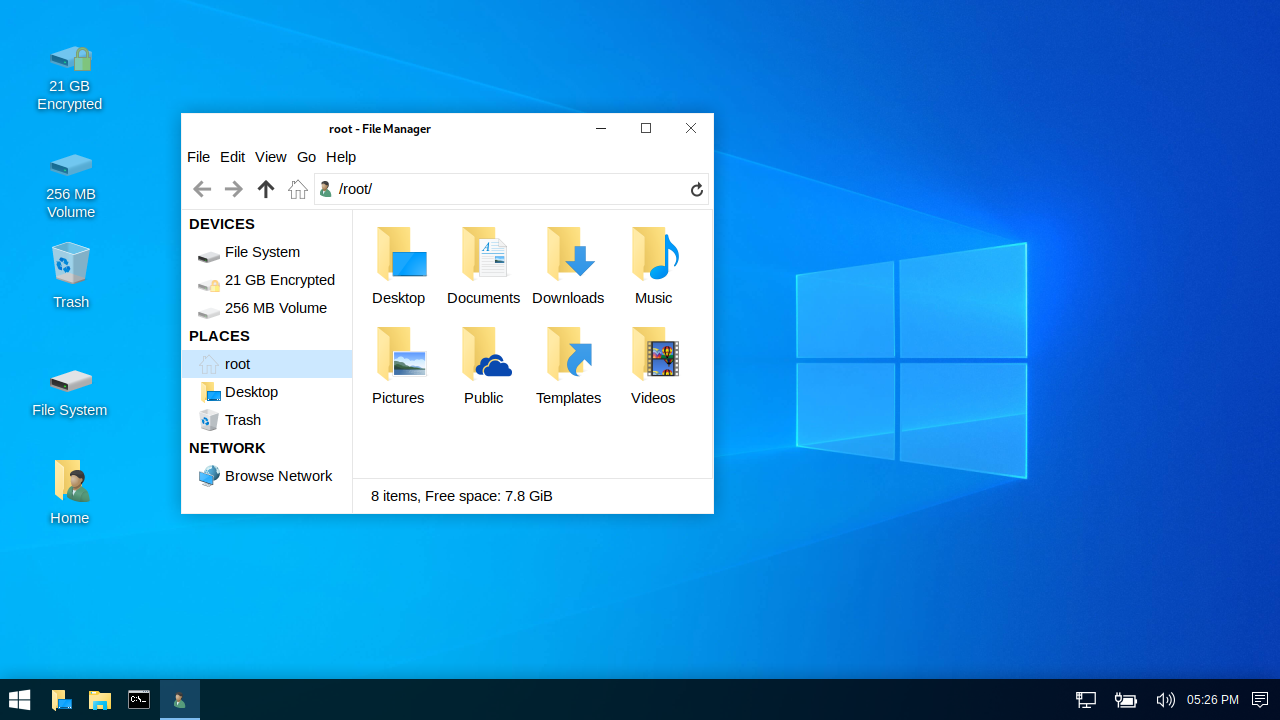The height and width of the screenshot is (720, 1280).
Task: Maximize the File Manager window
Action: tap(646, 128)
